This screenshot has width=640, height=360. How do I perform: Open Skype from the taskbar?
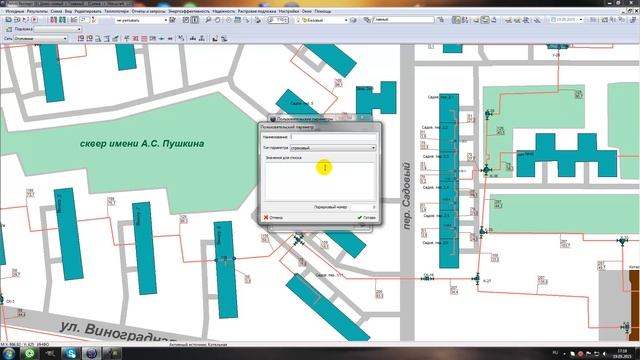(x=71, y=353)
